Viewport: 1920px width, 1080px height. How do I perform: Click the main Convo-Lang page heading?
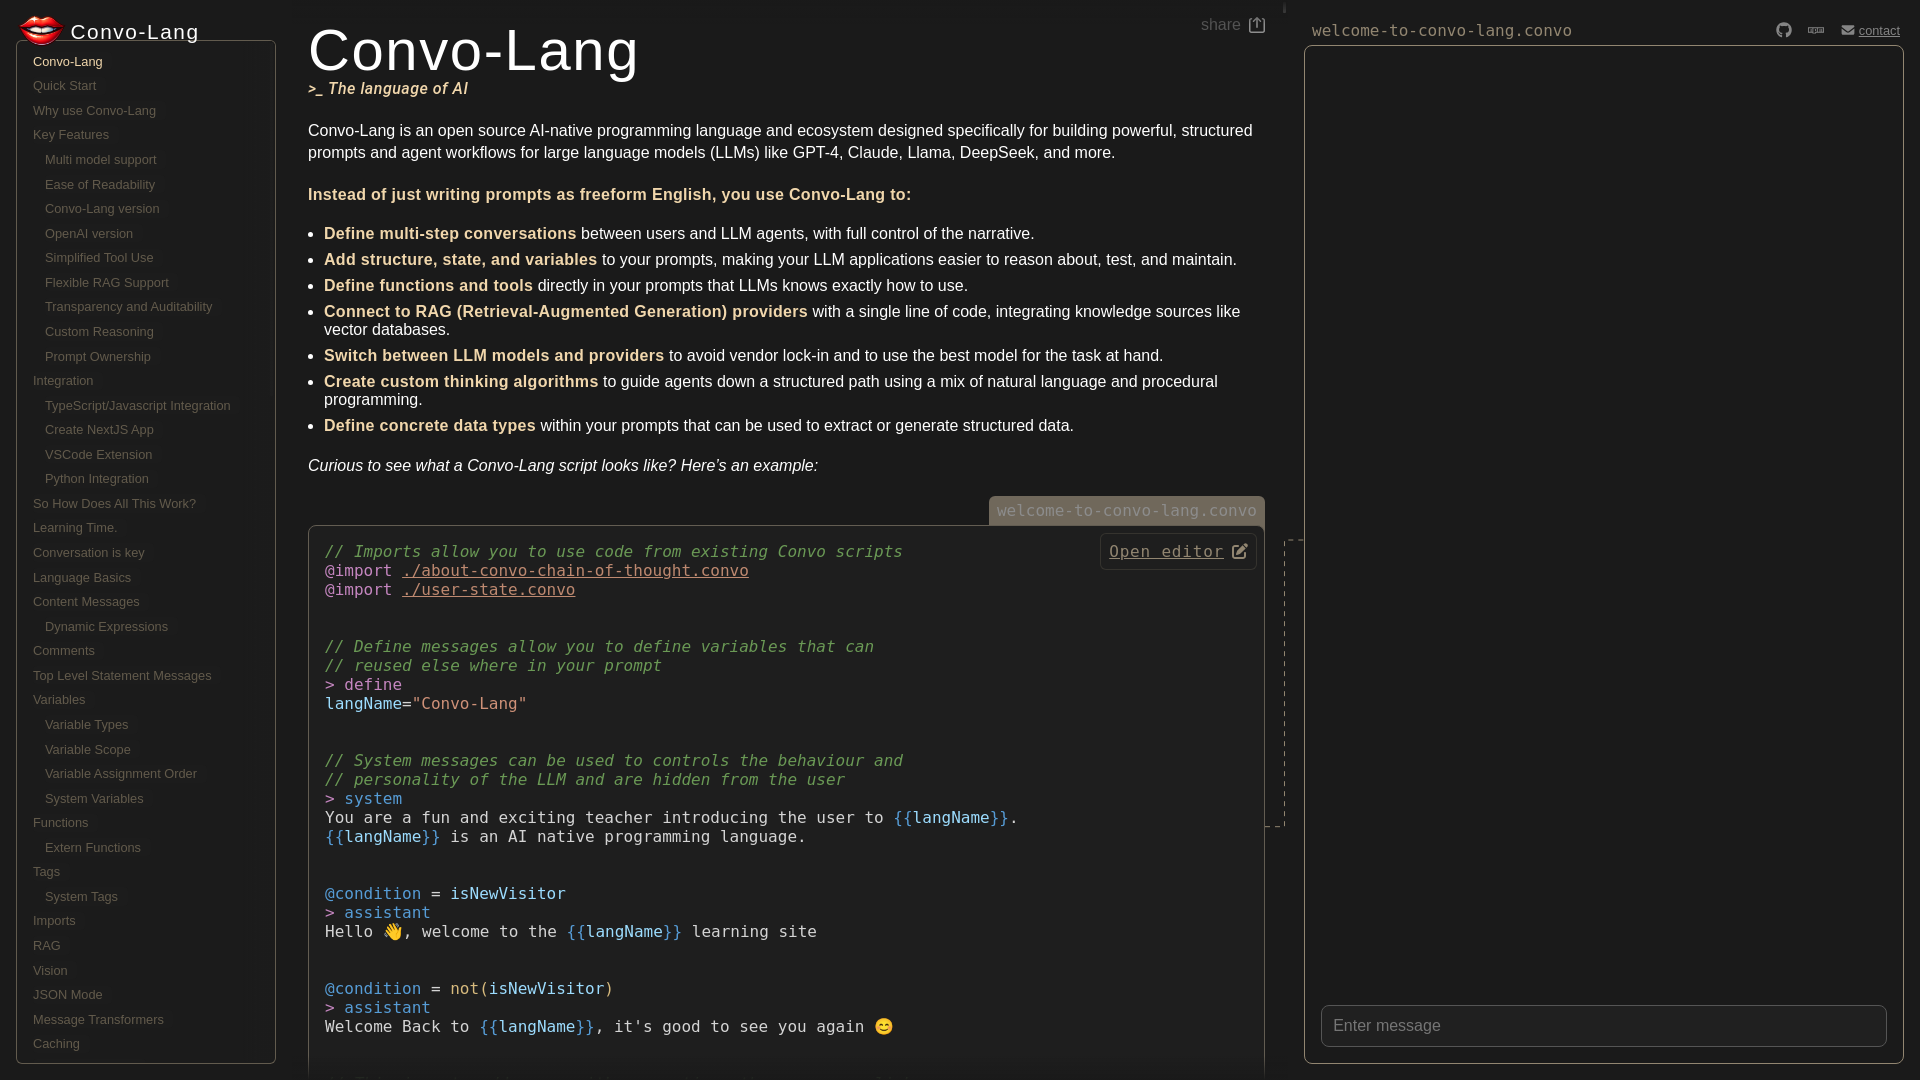[x=473, y=50]
